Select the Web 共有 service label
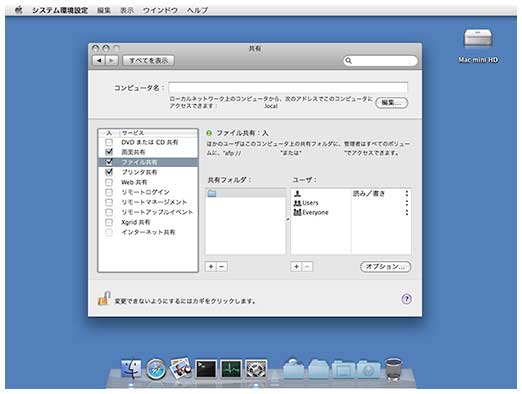Viewport: 522px width, 394px height. 134,182
